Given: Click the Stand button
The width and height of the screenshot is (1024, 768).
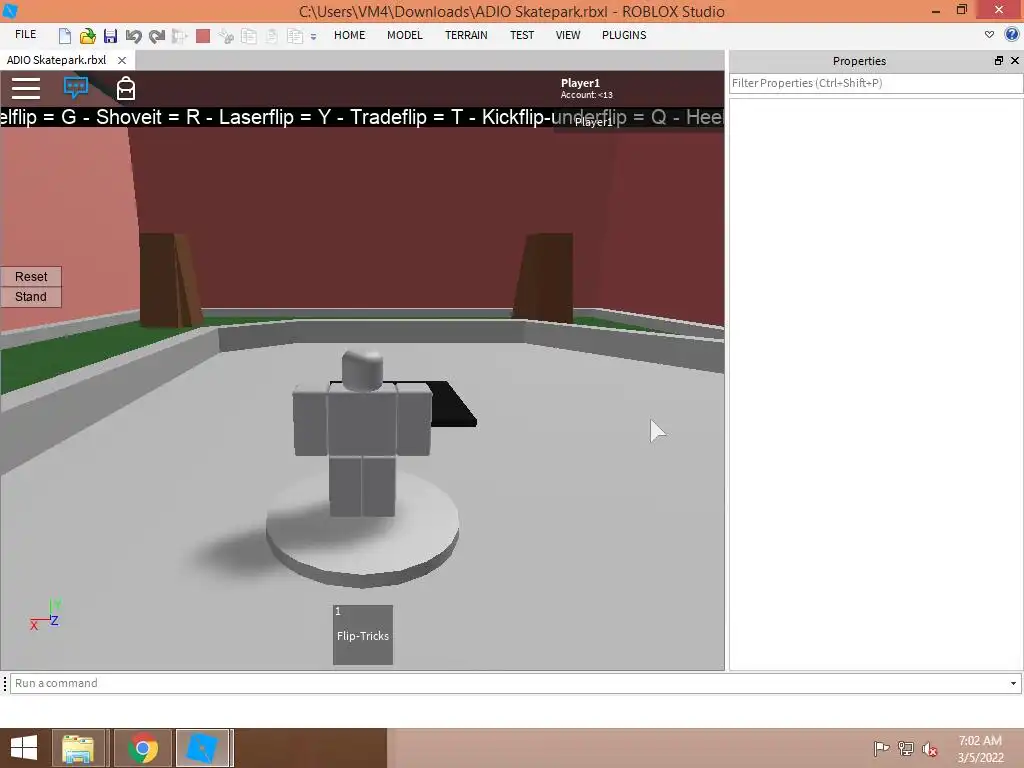Looking at the screenshot, I should pyautogui.click(x=31, y=297).
